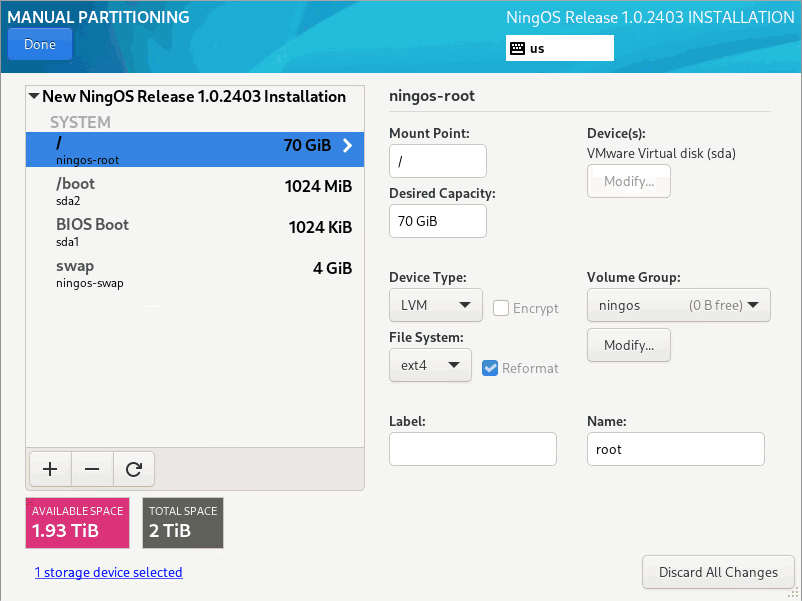Viewport: 802px width, 601px height.
Task: Click the SYSTEM section heading
Action: coord(80,122)
